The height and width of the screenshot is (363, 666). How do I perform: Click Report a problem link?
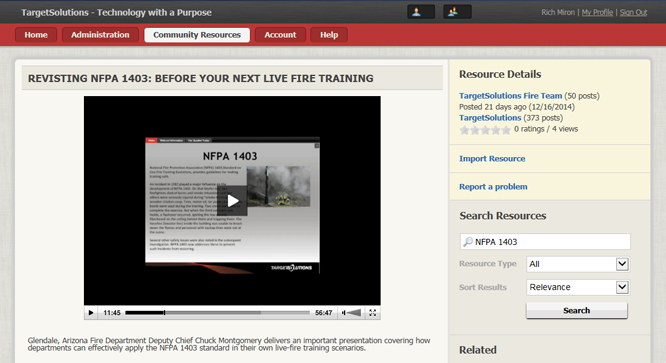[x=493, y=187]
